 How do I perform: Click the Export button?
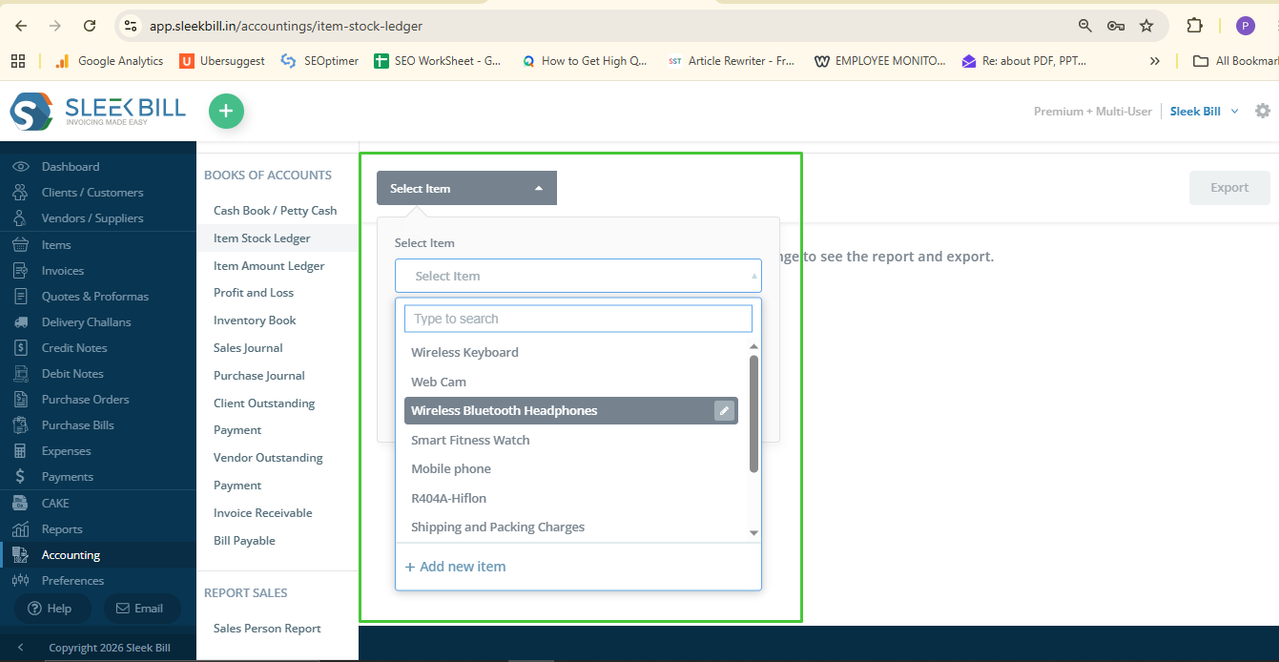pyautogui.click(x=1230, y=188)
